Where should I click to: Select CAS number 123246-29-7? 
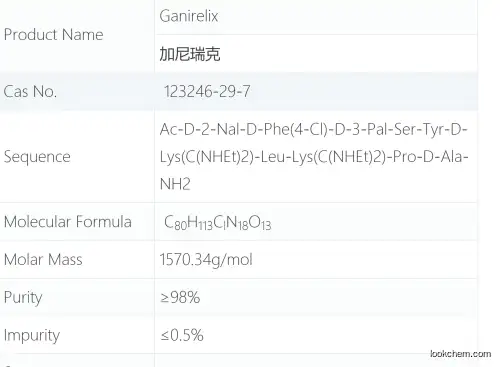coord(207,91)
